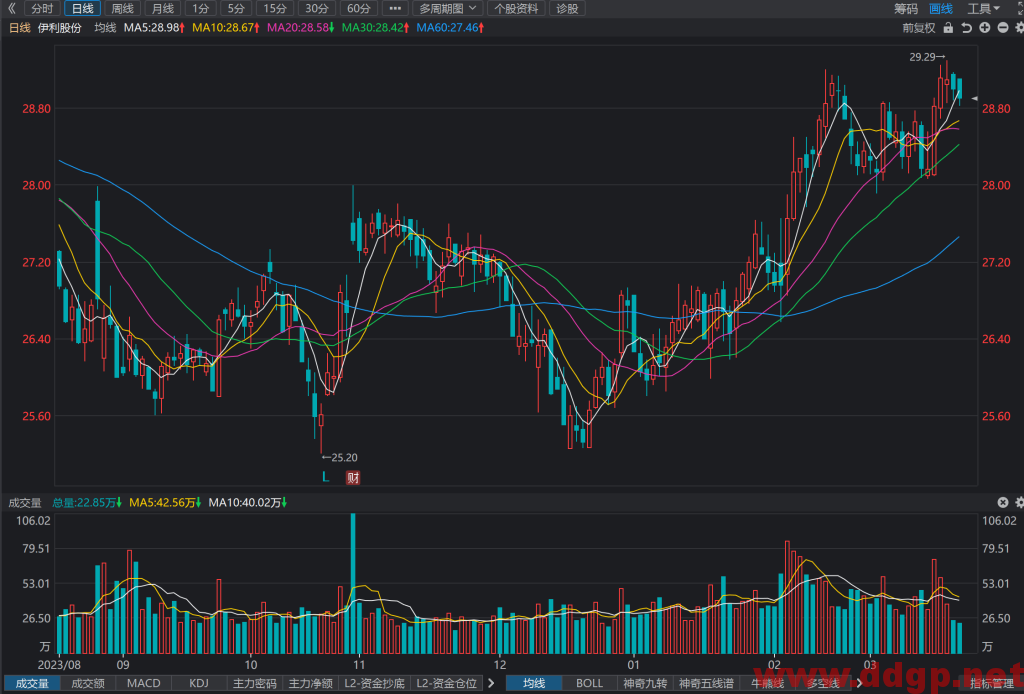Toggle 画线 drawing mode
Image resolution: width=1024 pixels, height=694 pixels.
coord(941,8)
